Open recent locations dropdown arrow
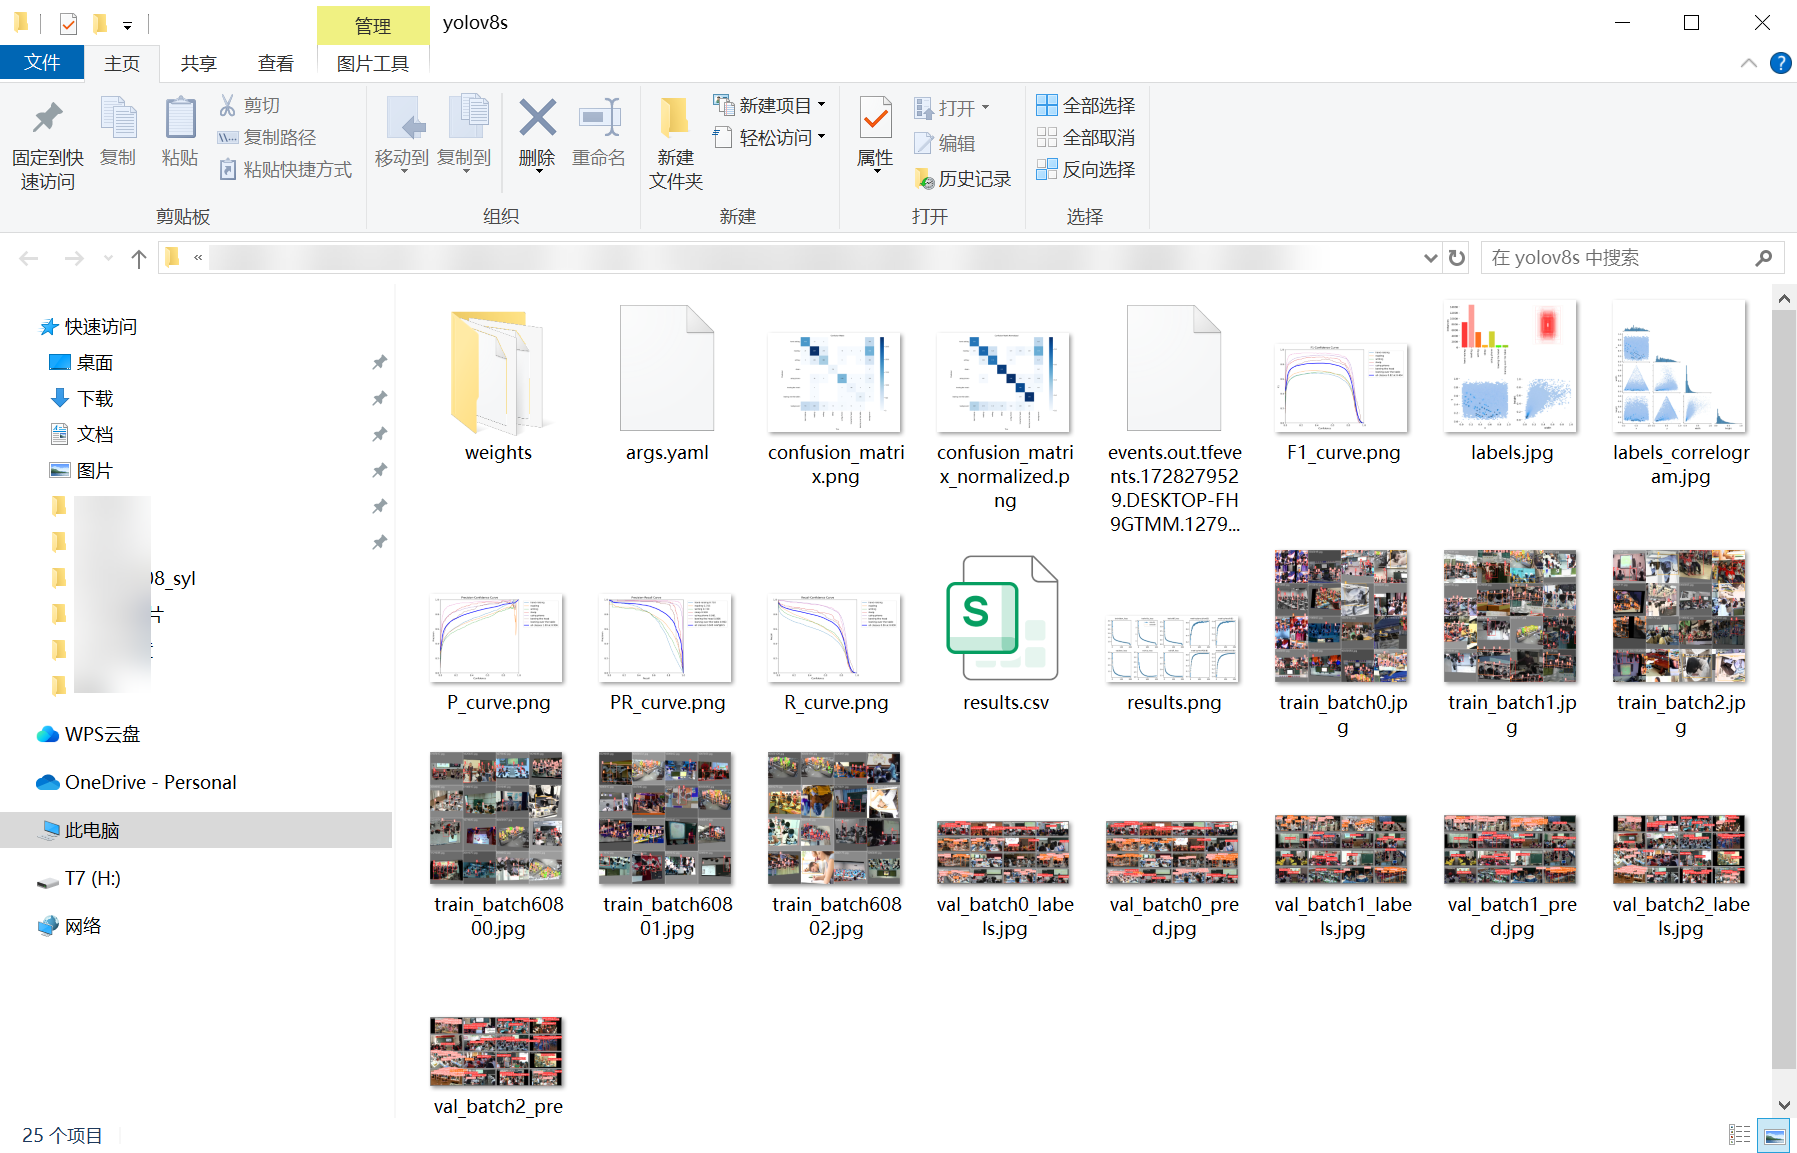Viewport: 1797px width, 1153px height. point(108,258)
